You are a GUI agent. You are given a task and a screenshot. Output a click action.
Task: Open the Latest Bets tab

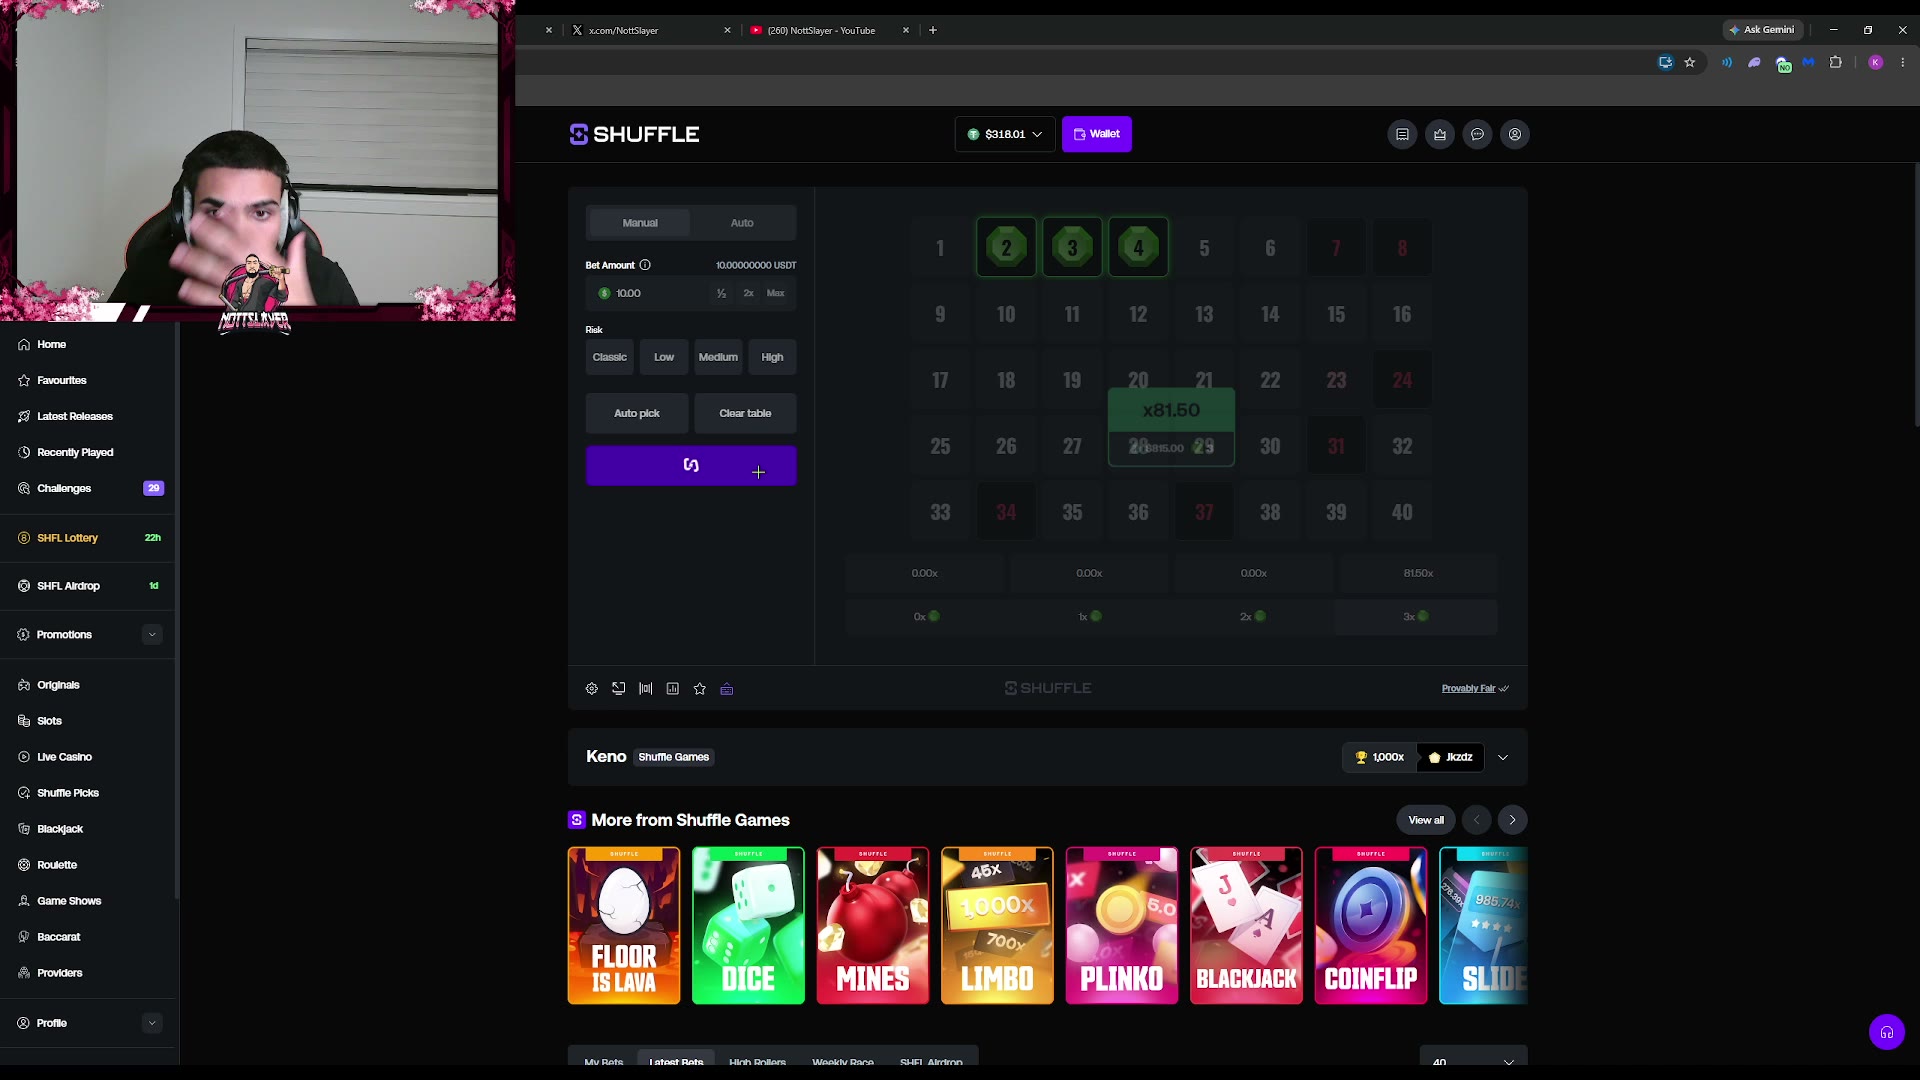tap(676, 1062)
